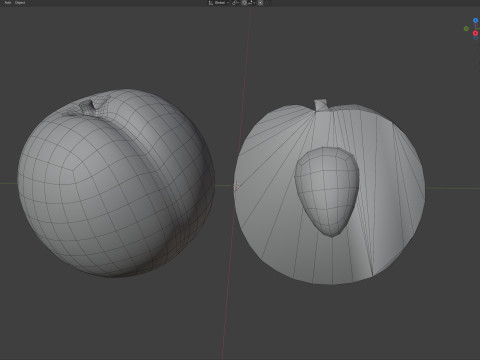Viewport: 480px width, 360px height.
Task: Select the whole peach mesh object
Action: (116, 183)
